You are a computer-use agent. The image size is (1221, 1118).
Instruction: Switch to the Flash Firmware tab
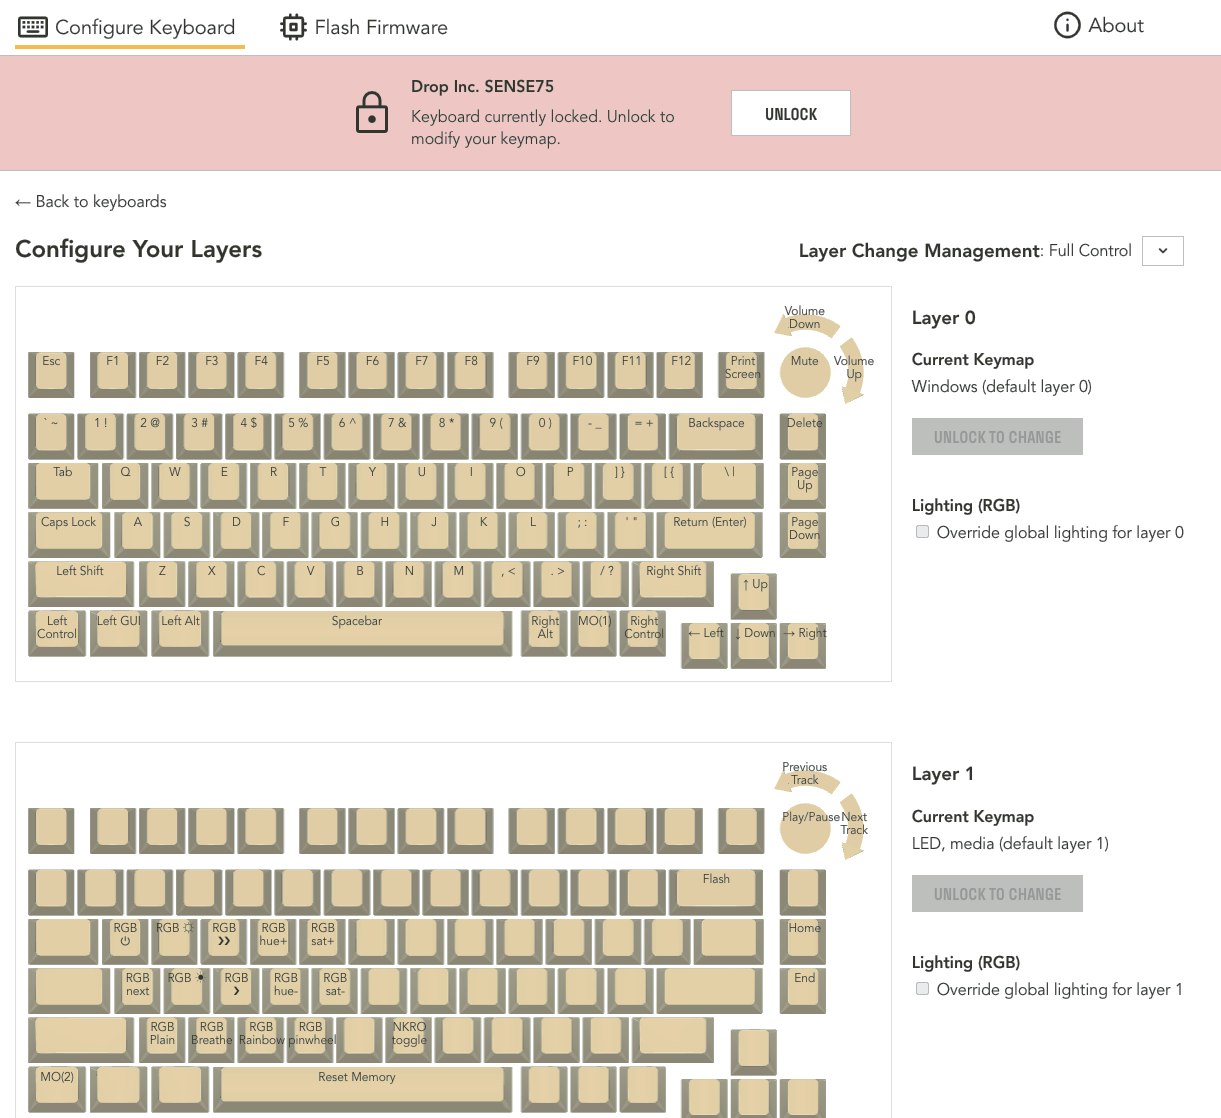(364, 27)
